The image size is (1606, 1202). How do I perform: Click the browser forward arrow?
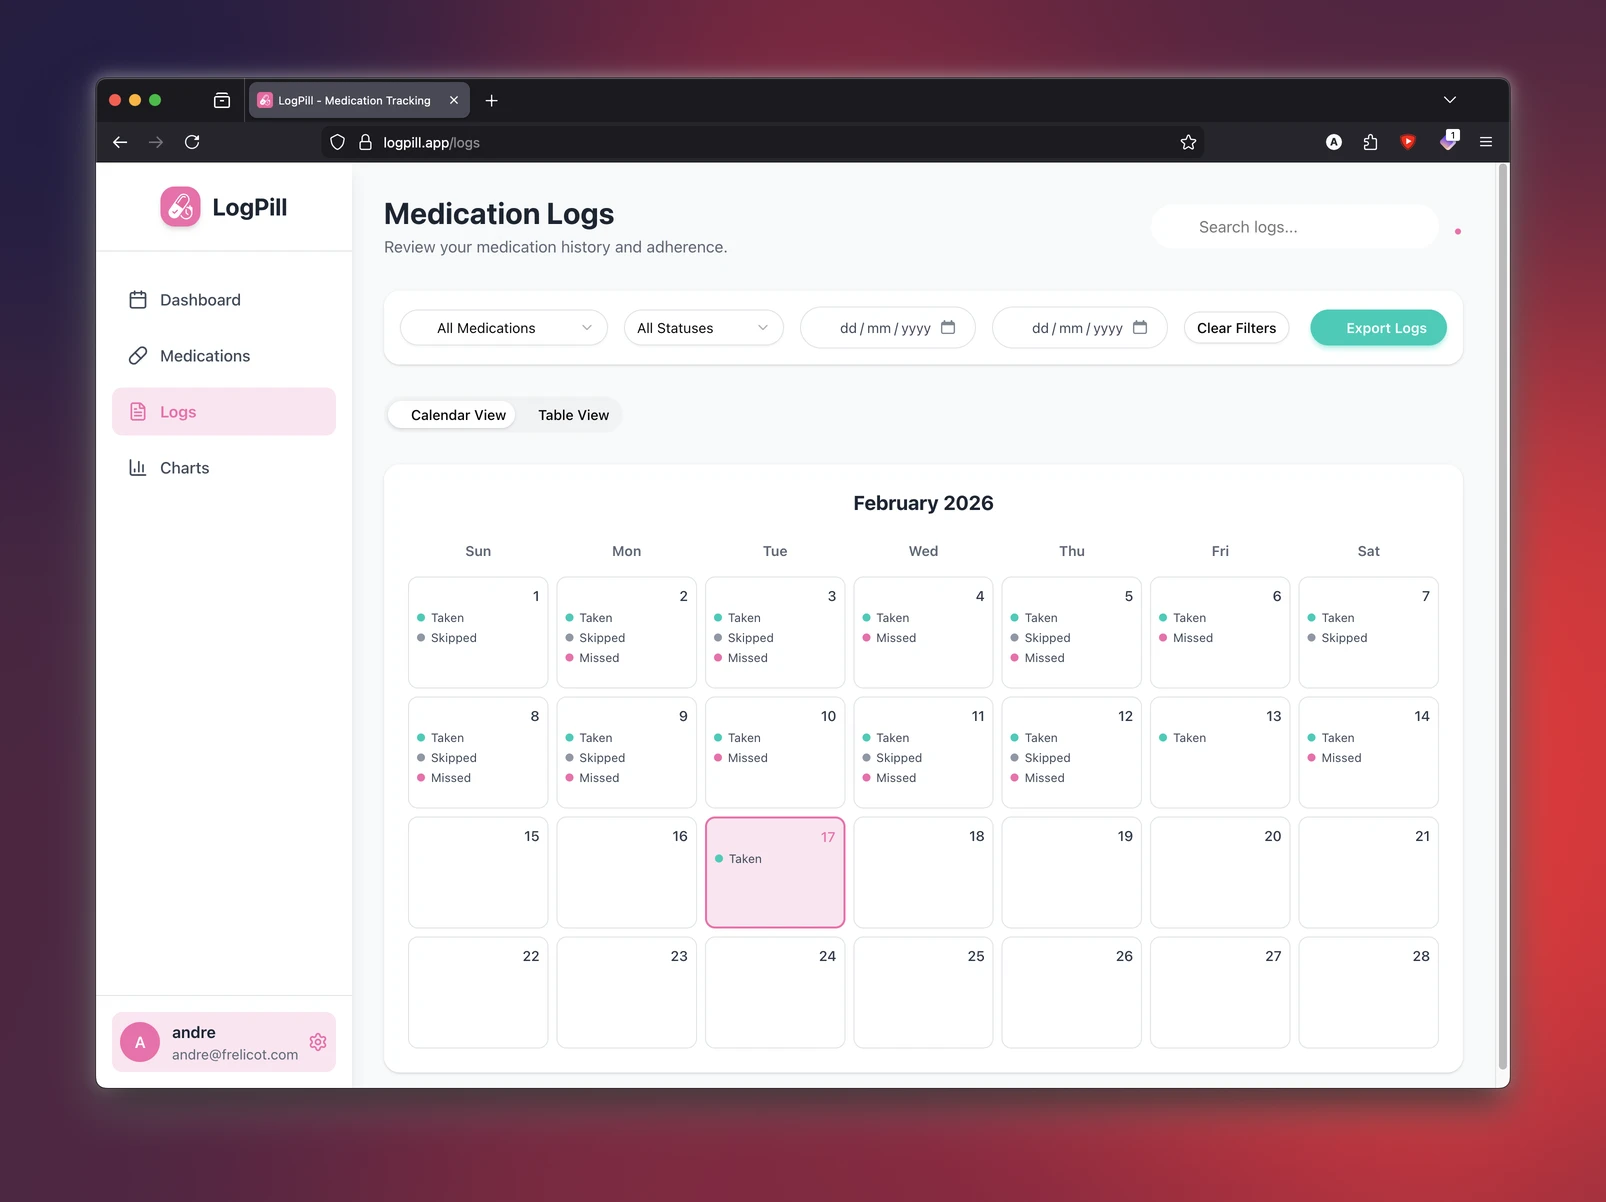[x=156, y=142]
